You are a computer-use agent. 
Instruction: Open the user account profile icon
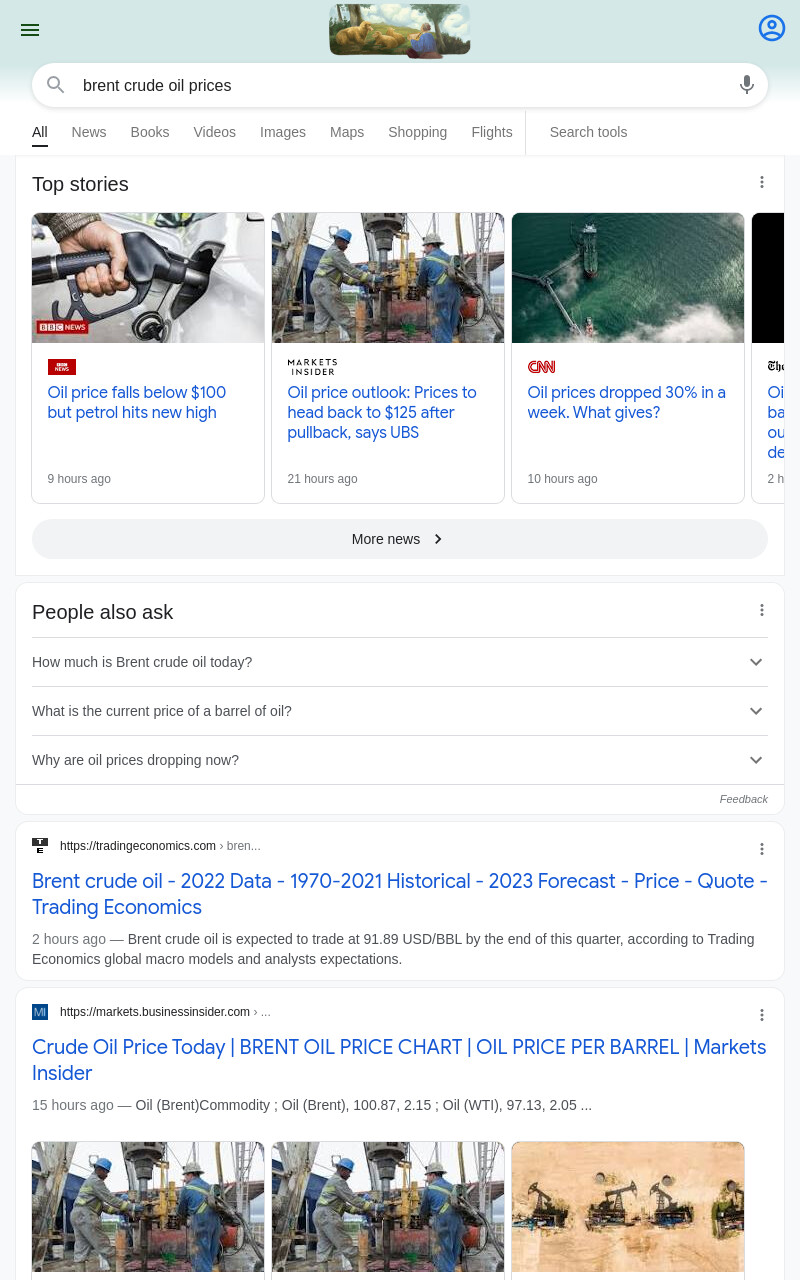point(772,28)
